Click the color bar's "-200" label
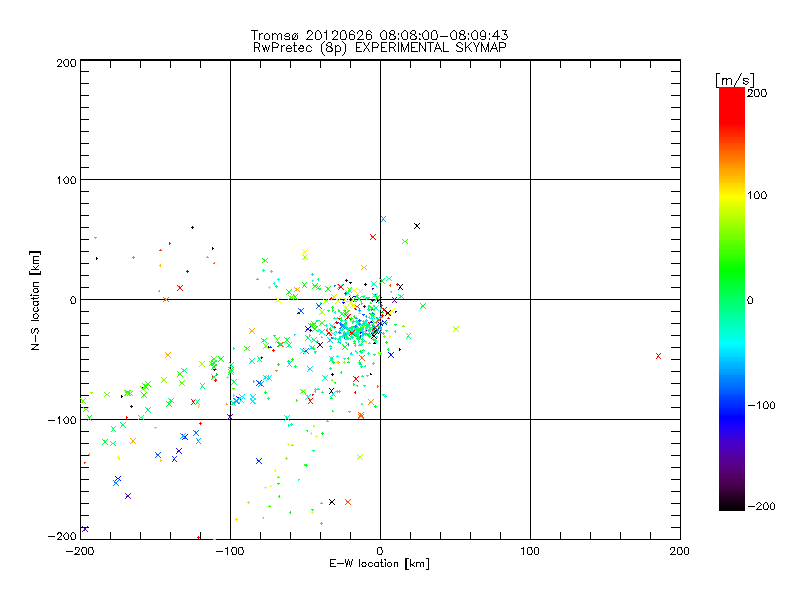Screen dimensions: 800x600 point(761,507)
